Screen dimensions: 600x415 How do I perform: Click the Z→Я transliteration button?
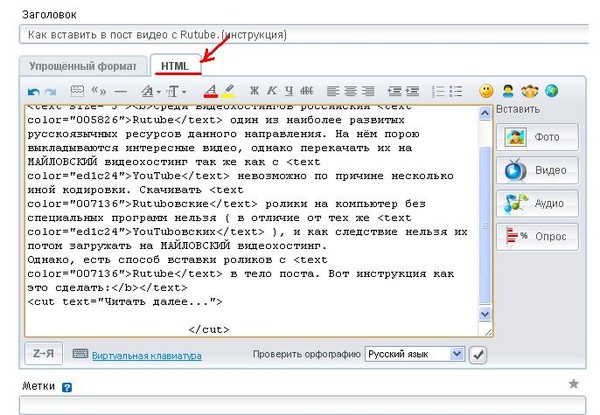(43, 353)
